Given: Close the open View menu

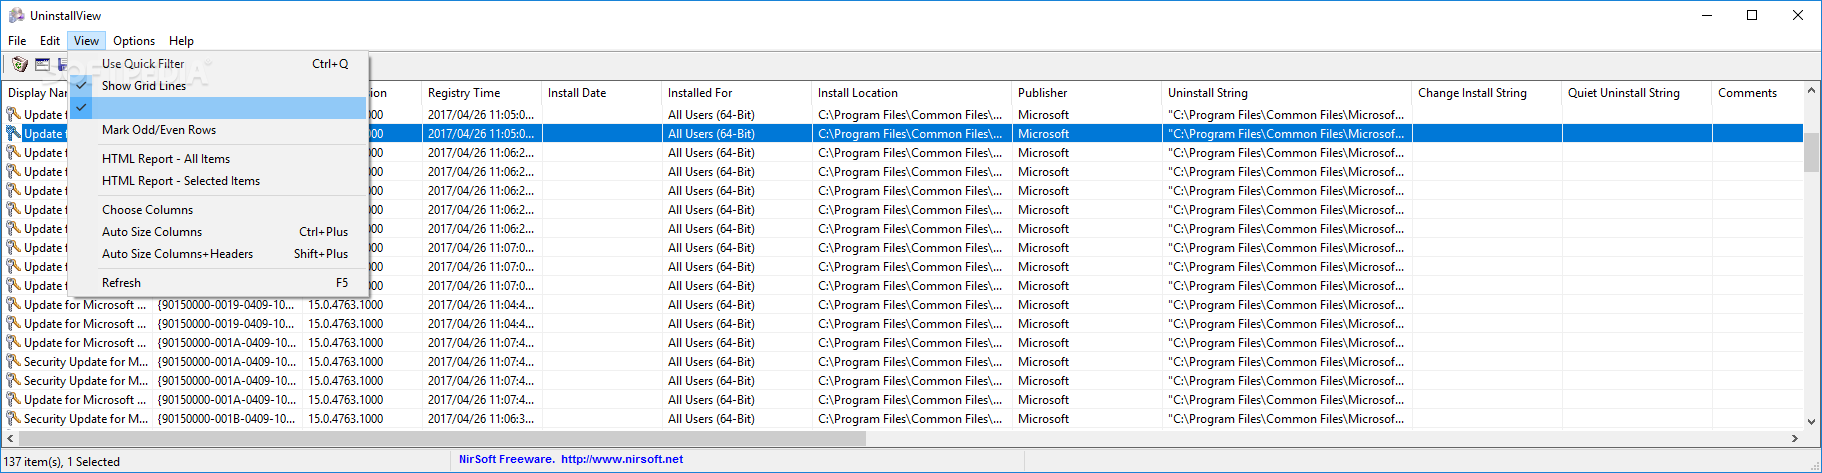Looking at the screenshot, I should tap(86, 41).
